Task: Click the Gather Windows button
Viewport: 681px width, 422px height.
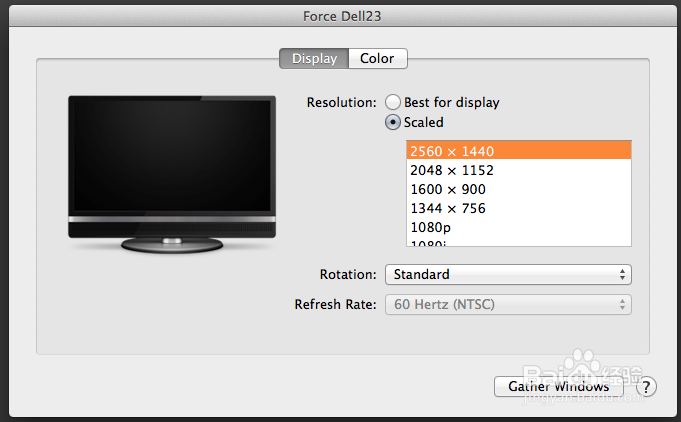Action: (x=559, y=386)
